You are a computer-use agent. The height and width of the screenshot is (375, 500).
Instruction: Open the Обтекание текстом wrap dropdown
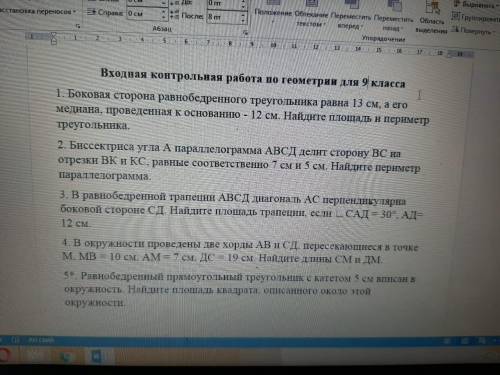(311, 13)
